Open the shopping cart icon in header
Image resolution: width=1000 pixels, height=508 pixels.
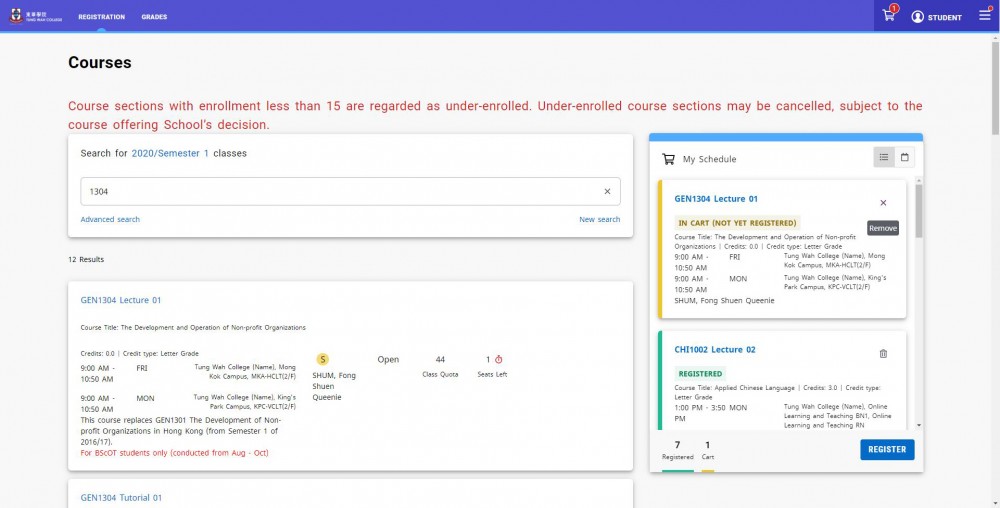888,16
